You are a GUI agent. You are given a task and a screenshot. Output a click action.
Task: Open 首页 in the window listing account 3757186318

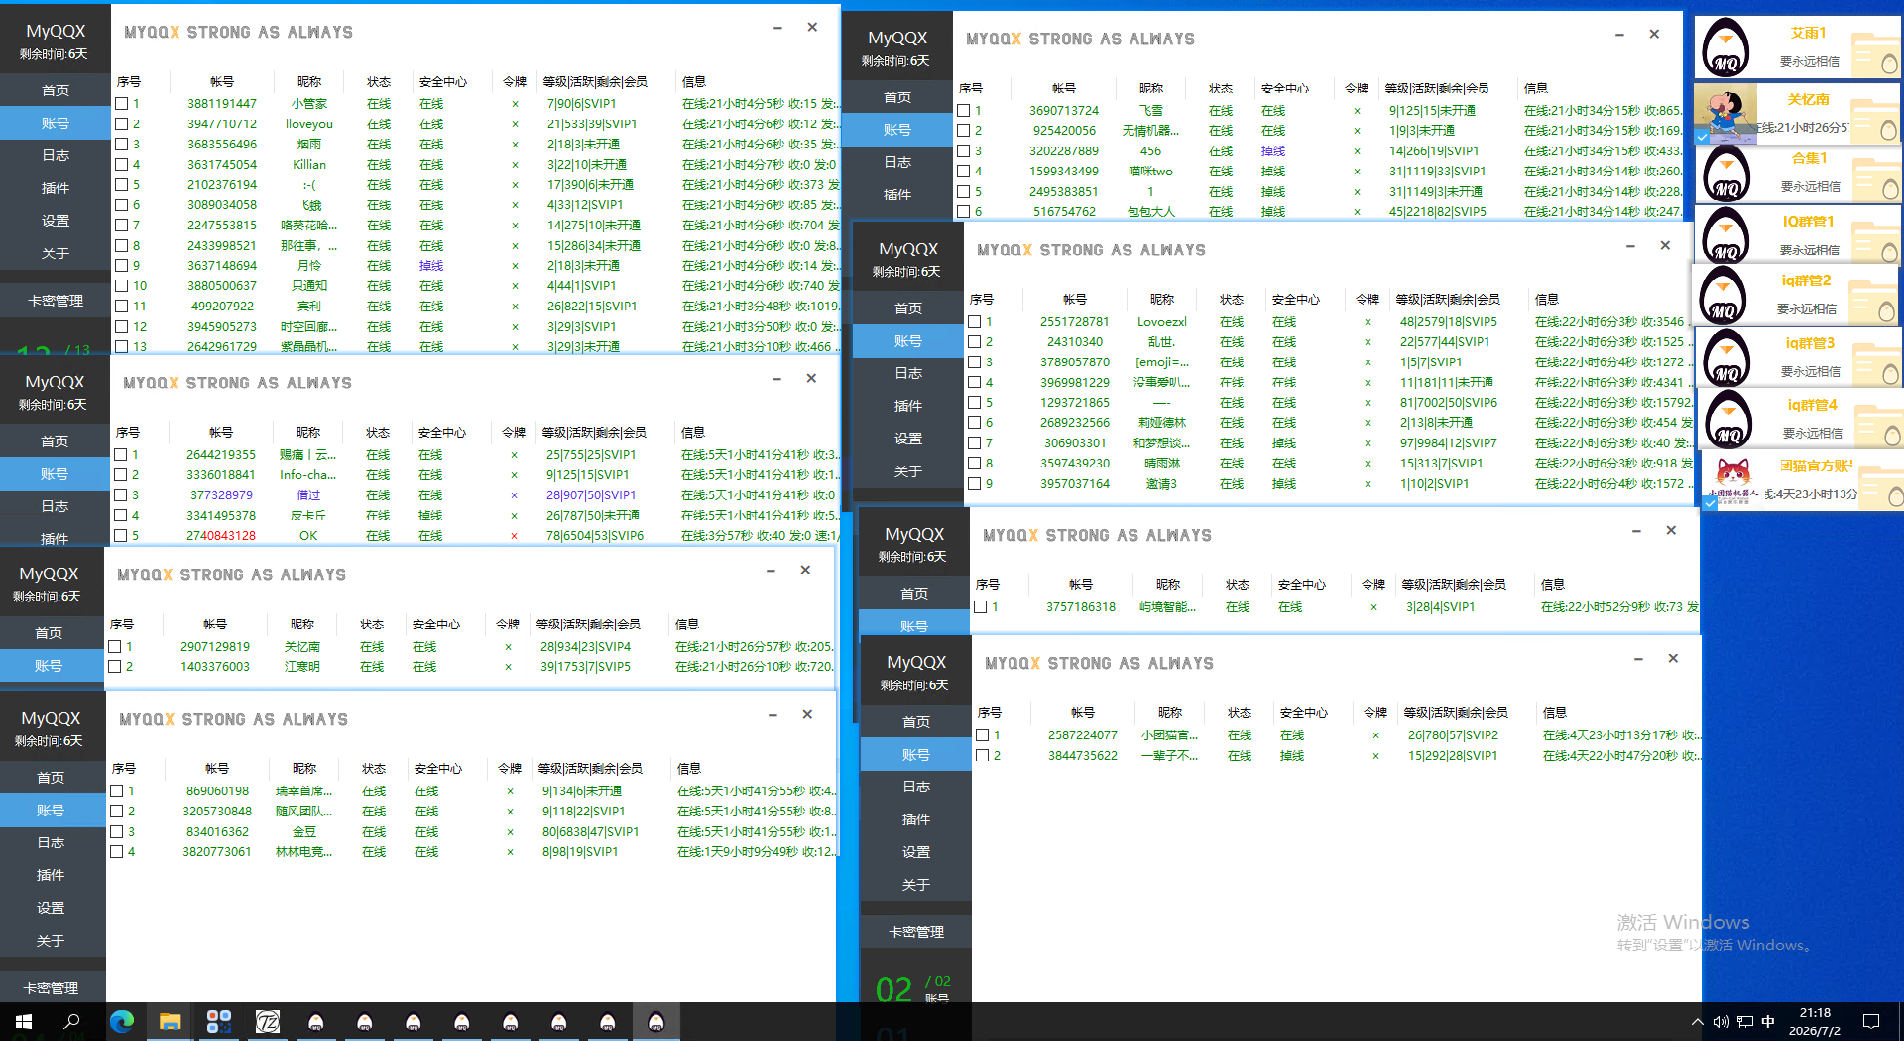click(914, 594)
